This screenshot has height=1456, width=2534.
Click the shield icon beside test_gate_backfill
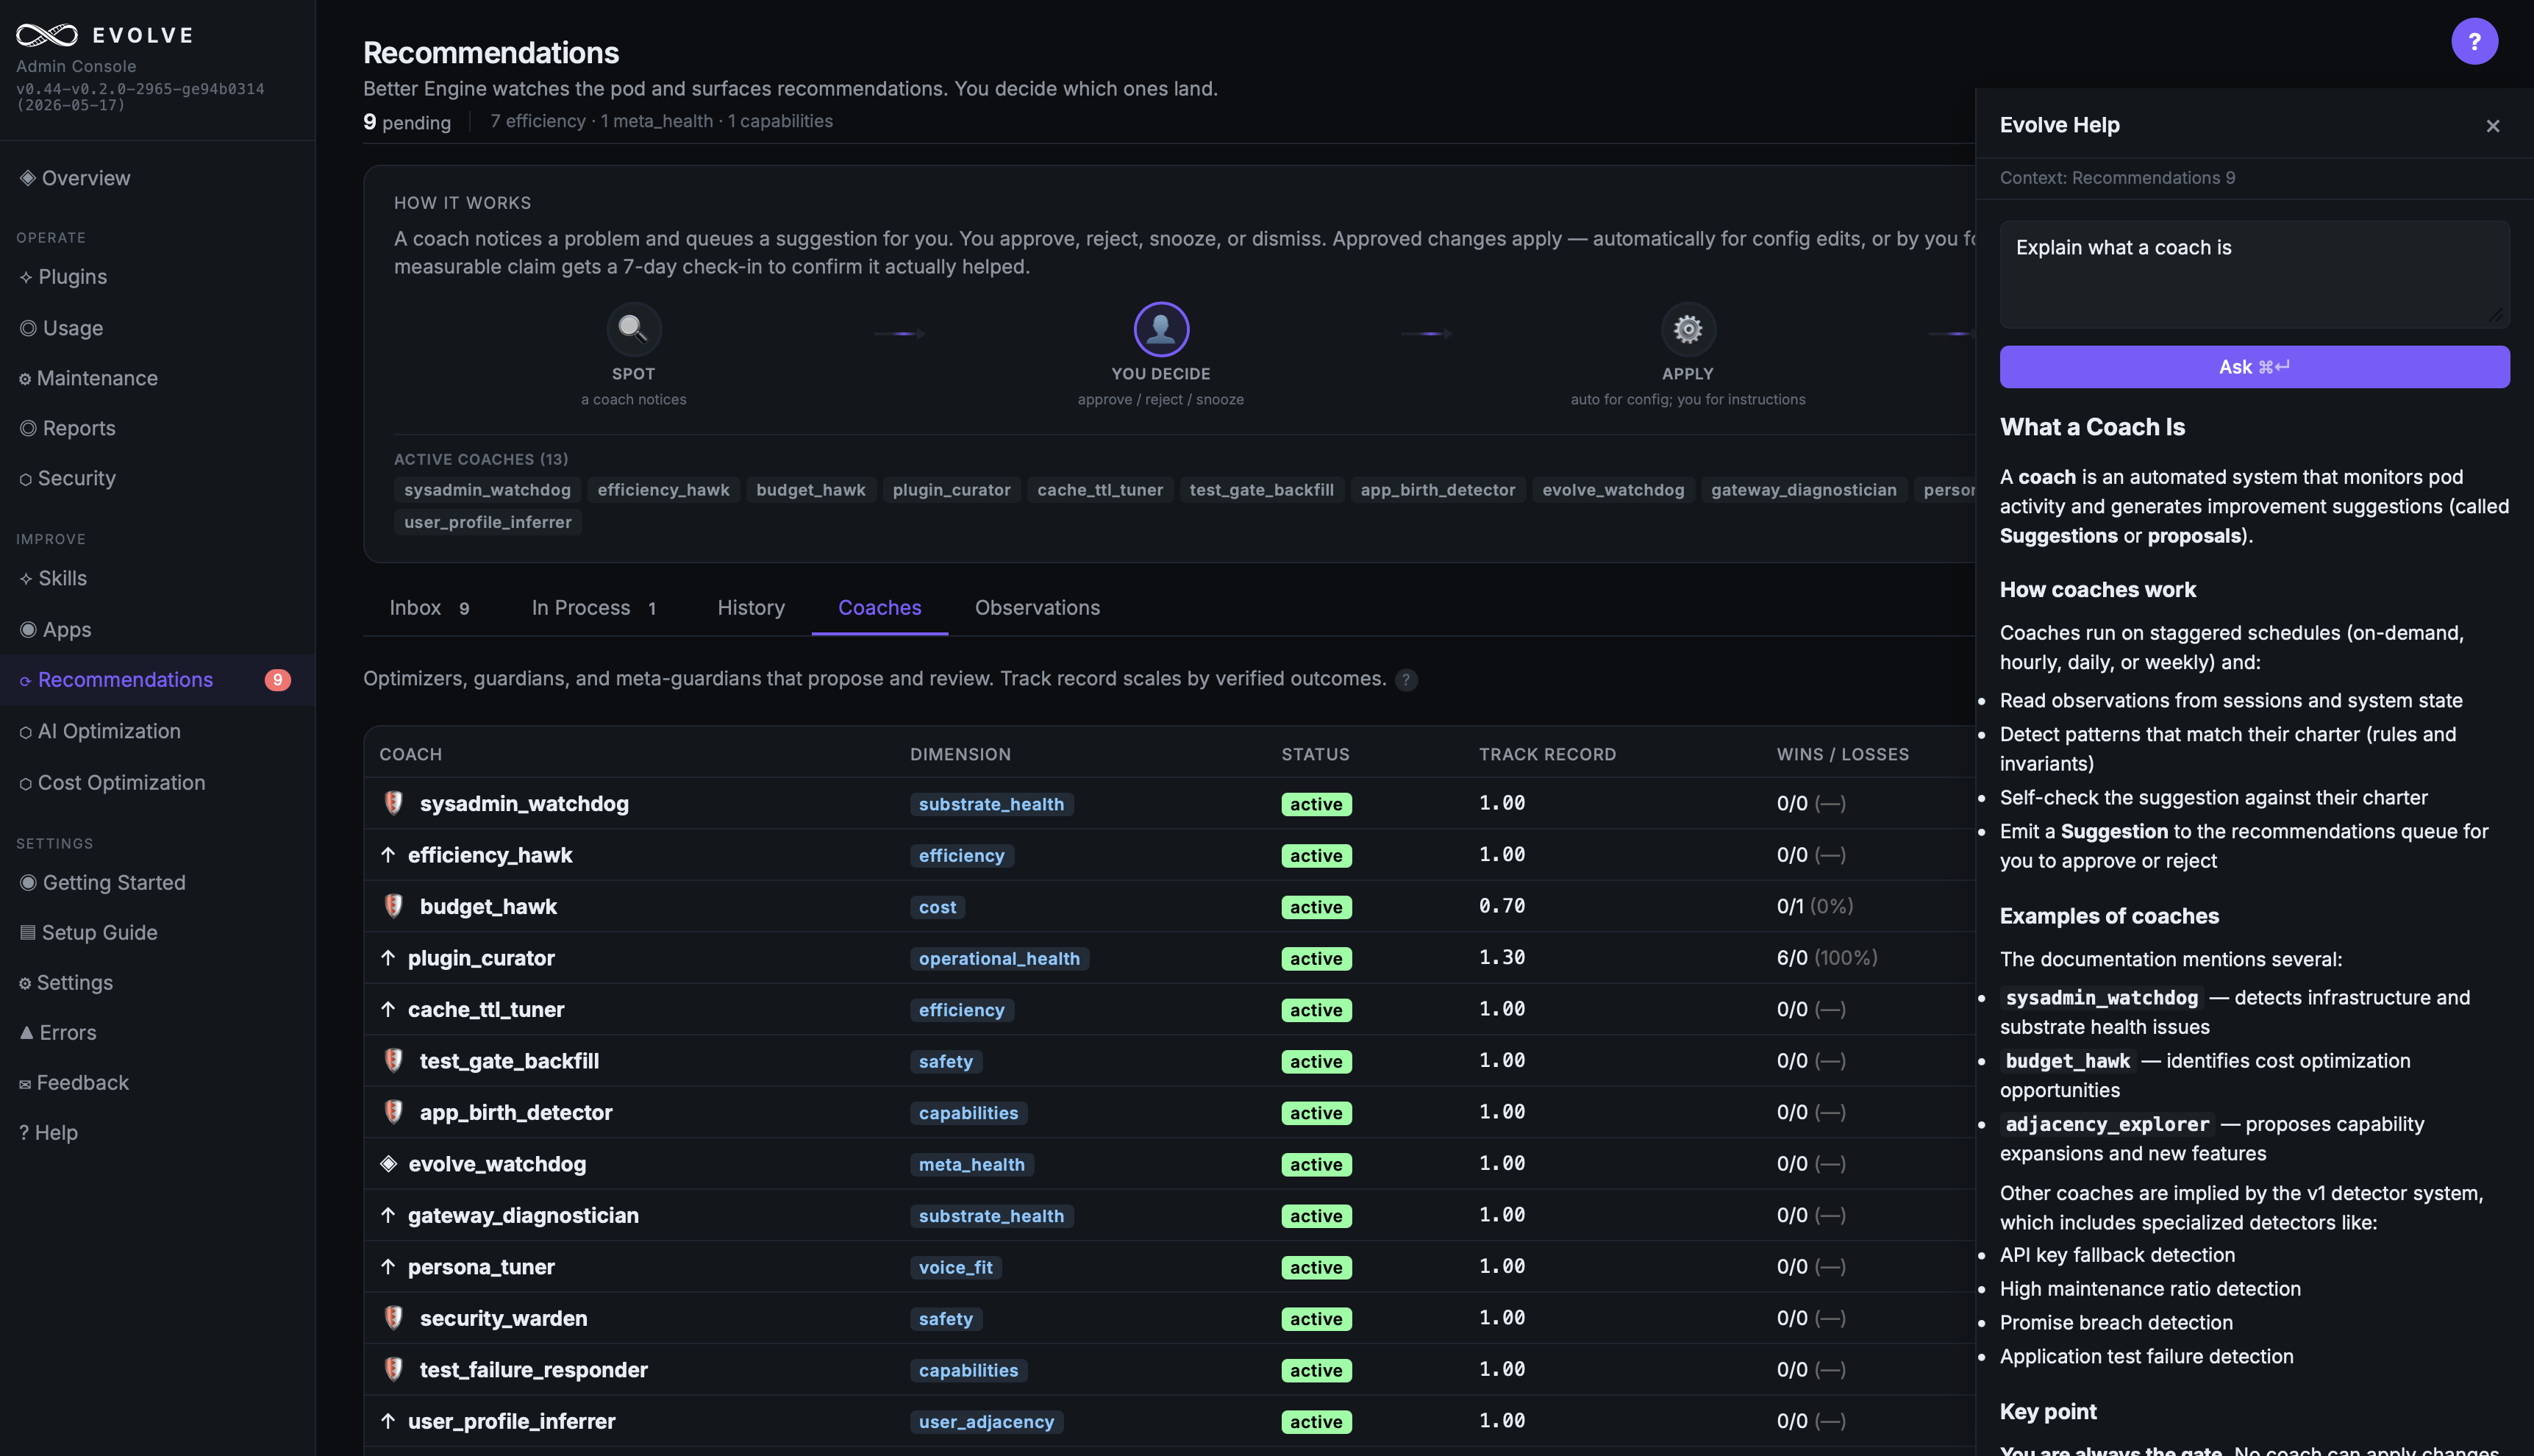point(393,1060)
